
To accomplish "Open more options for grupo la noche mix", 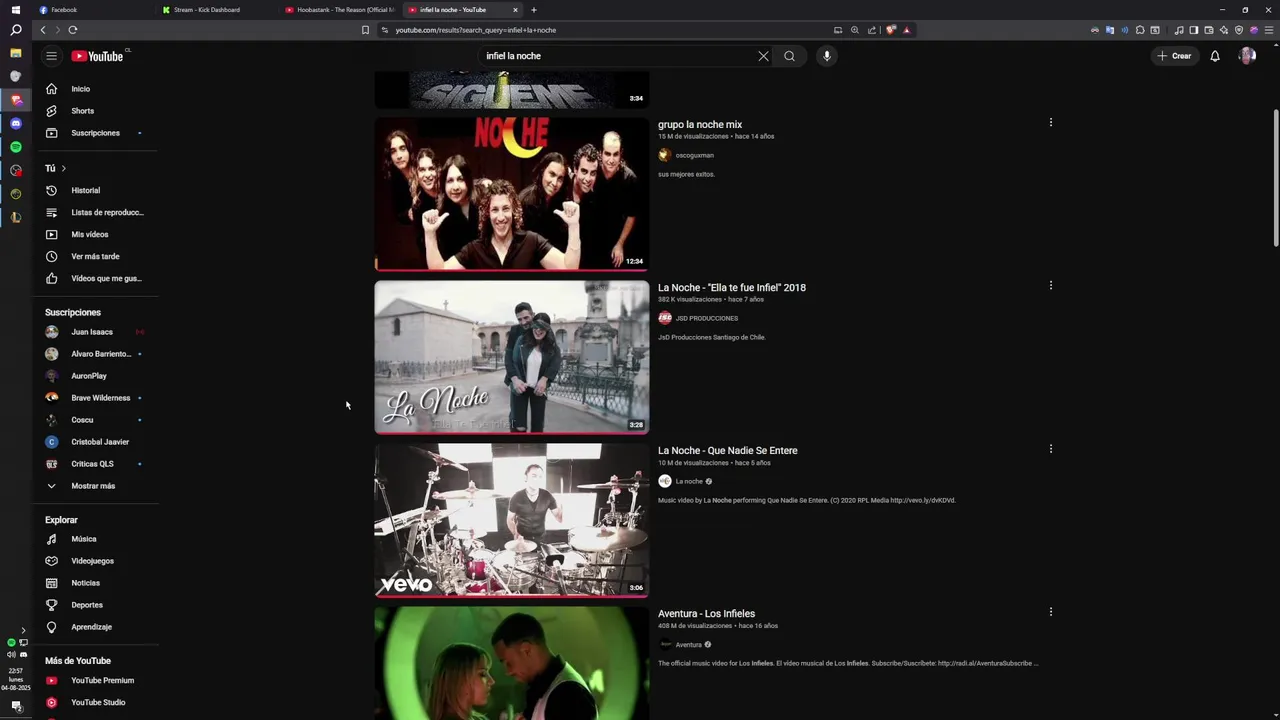I will (x=1050, y=122).
